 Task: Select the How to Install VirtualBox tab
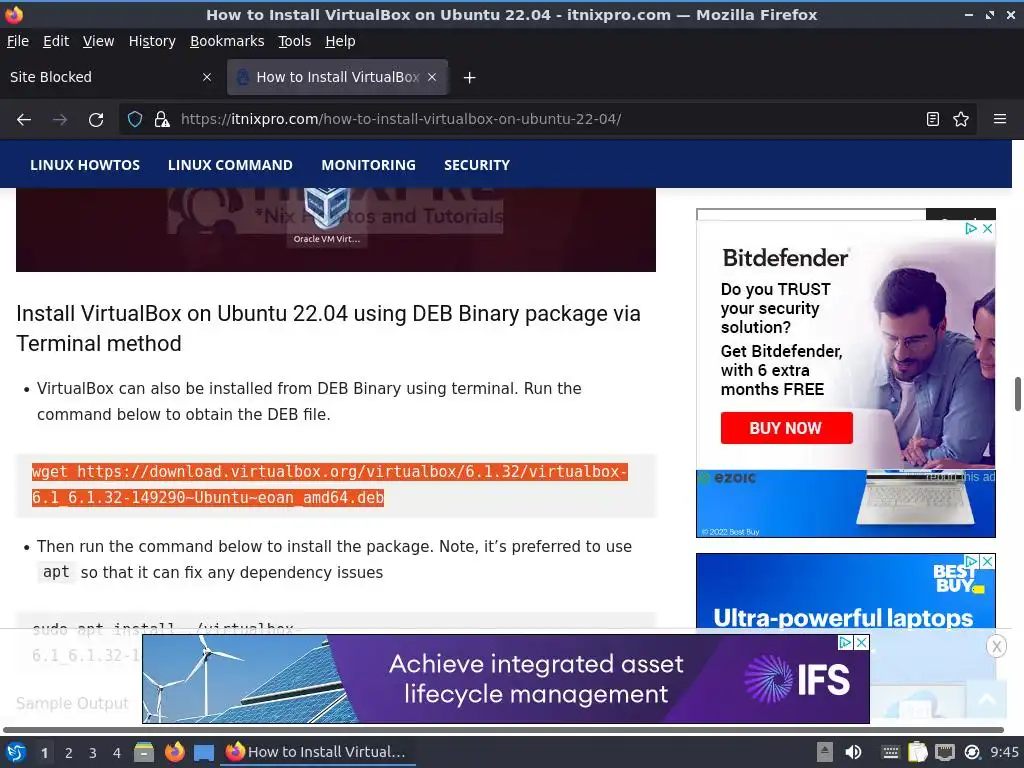[x=337, y=77]
